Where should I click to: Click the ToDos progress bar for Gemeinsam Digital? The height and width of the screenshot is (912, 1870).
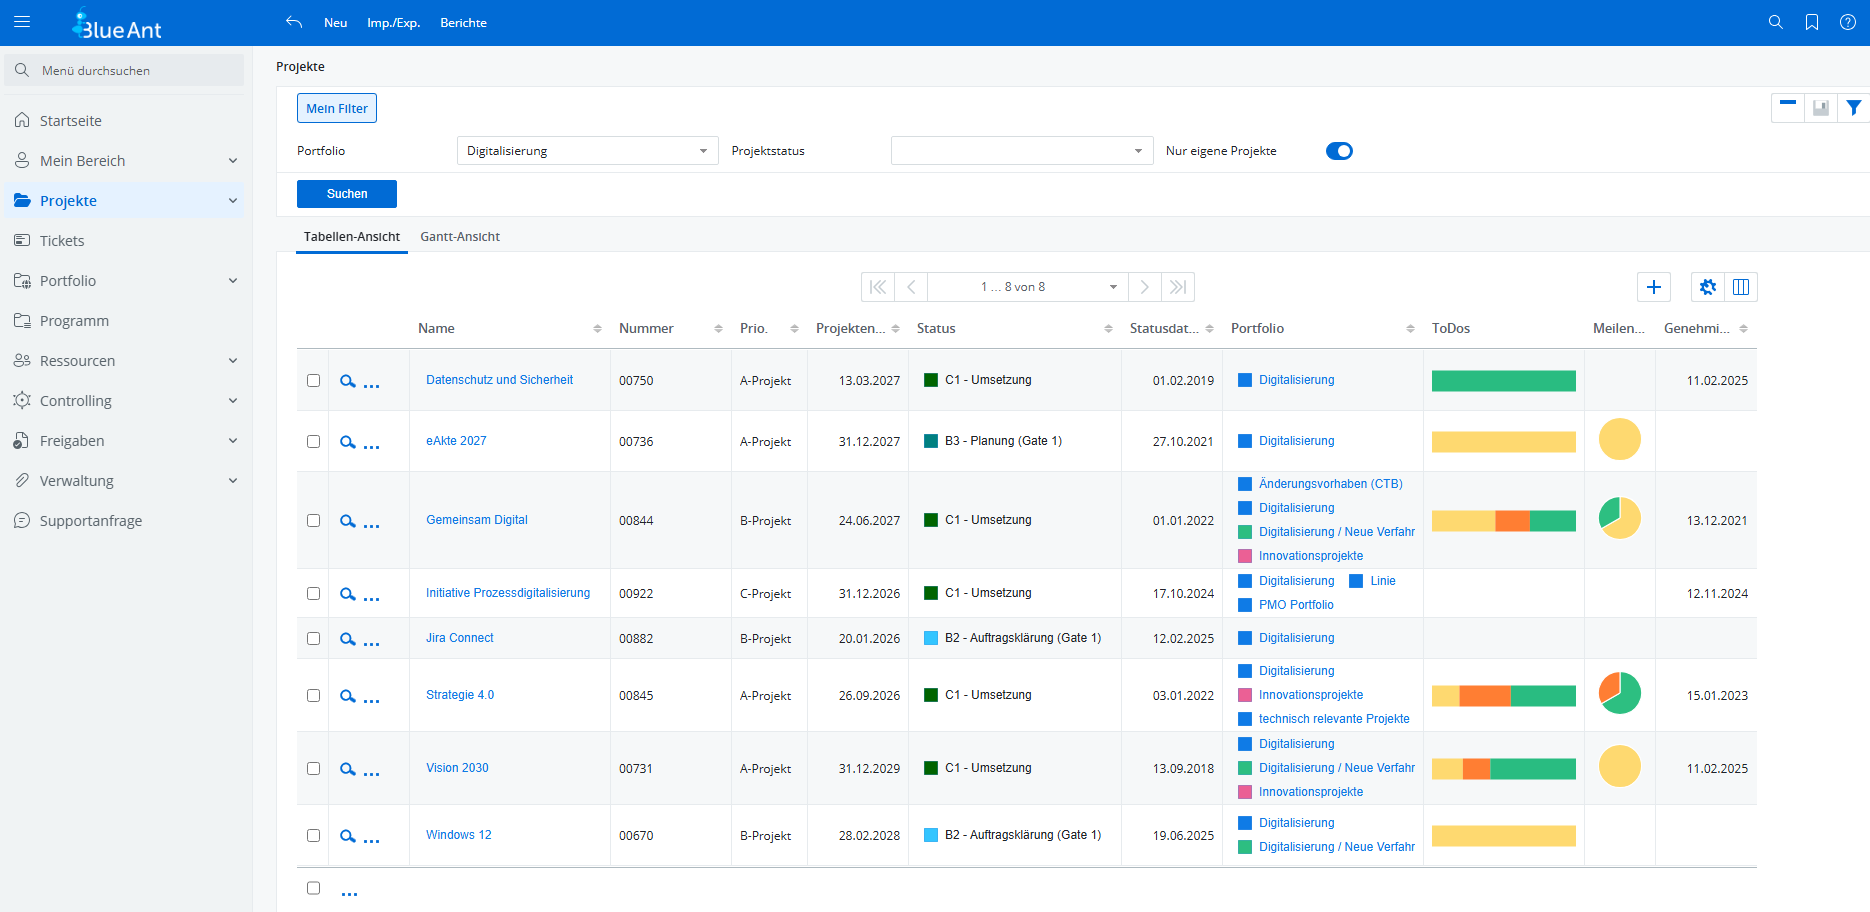1503,521
